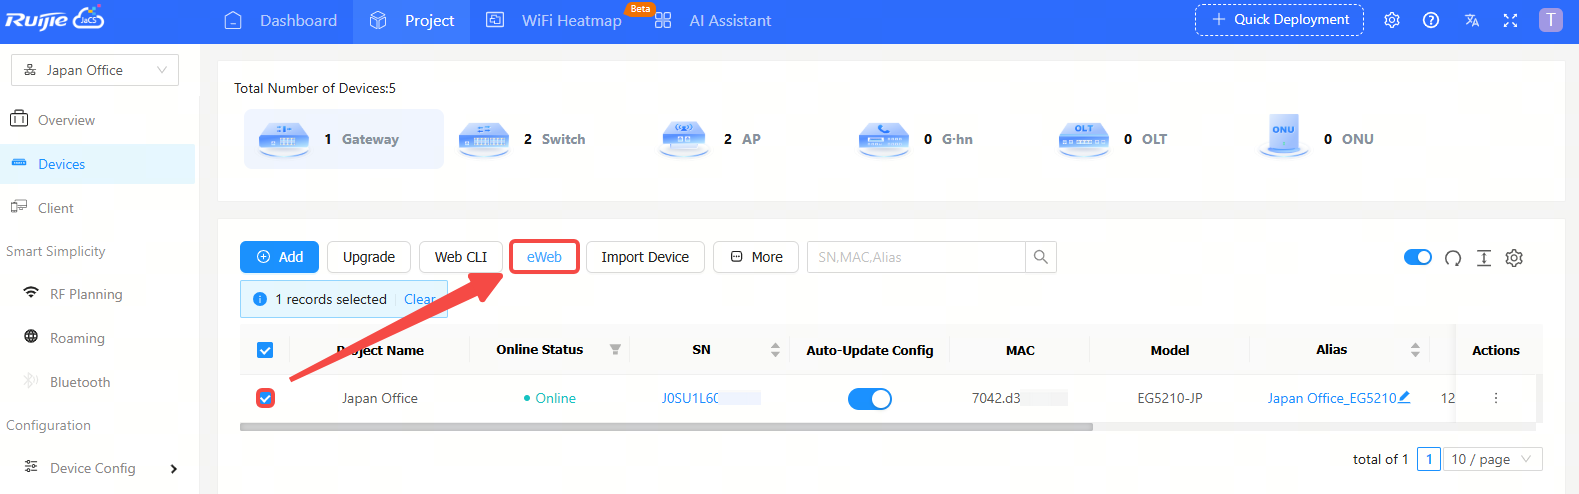The height and width of the screenshot is (494, 1579).
Task: Click the Quick Deployment button
Action: [x=1279, y=20]
